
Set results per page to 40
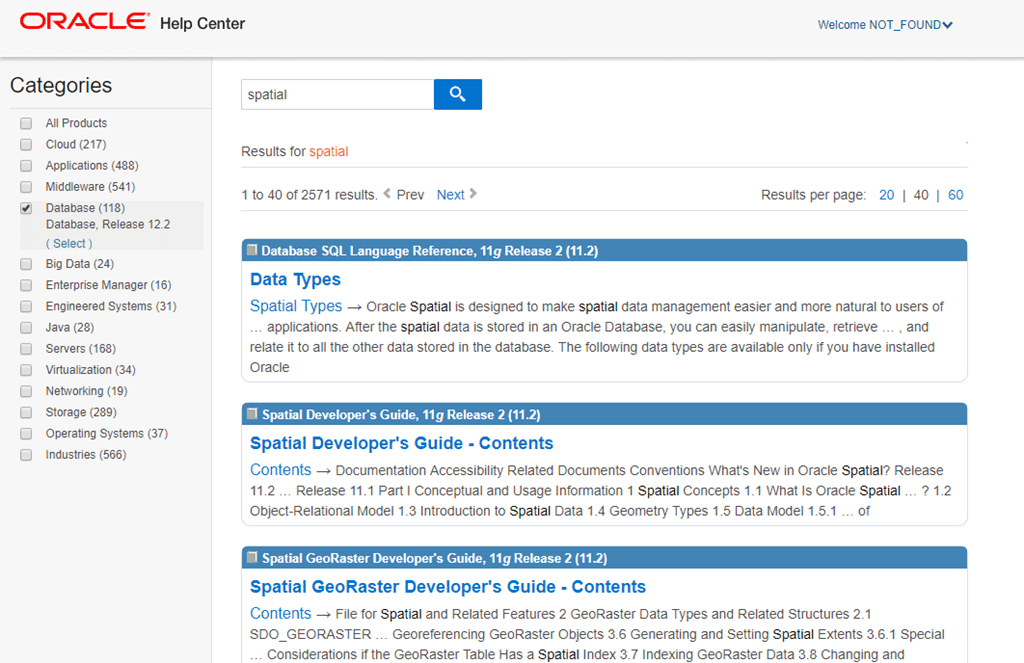[x=921, y=195]
